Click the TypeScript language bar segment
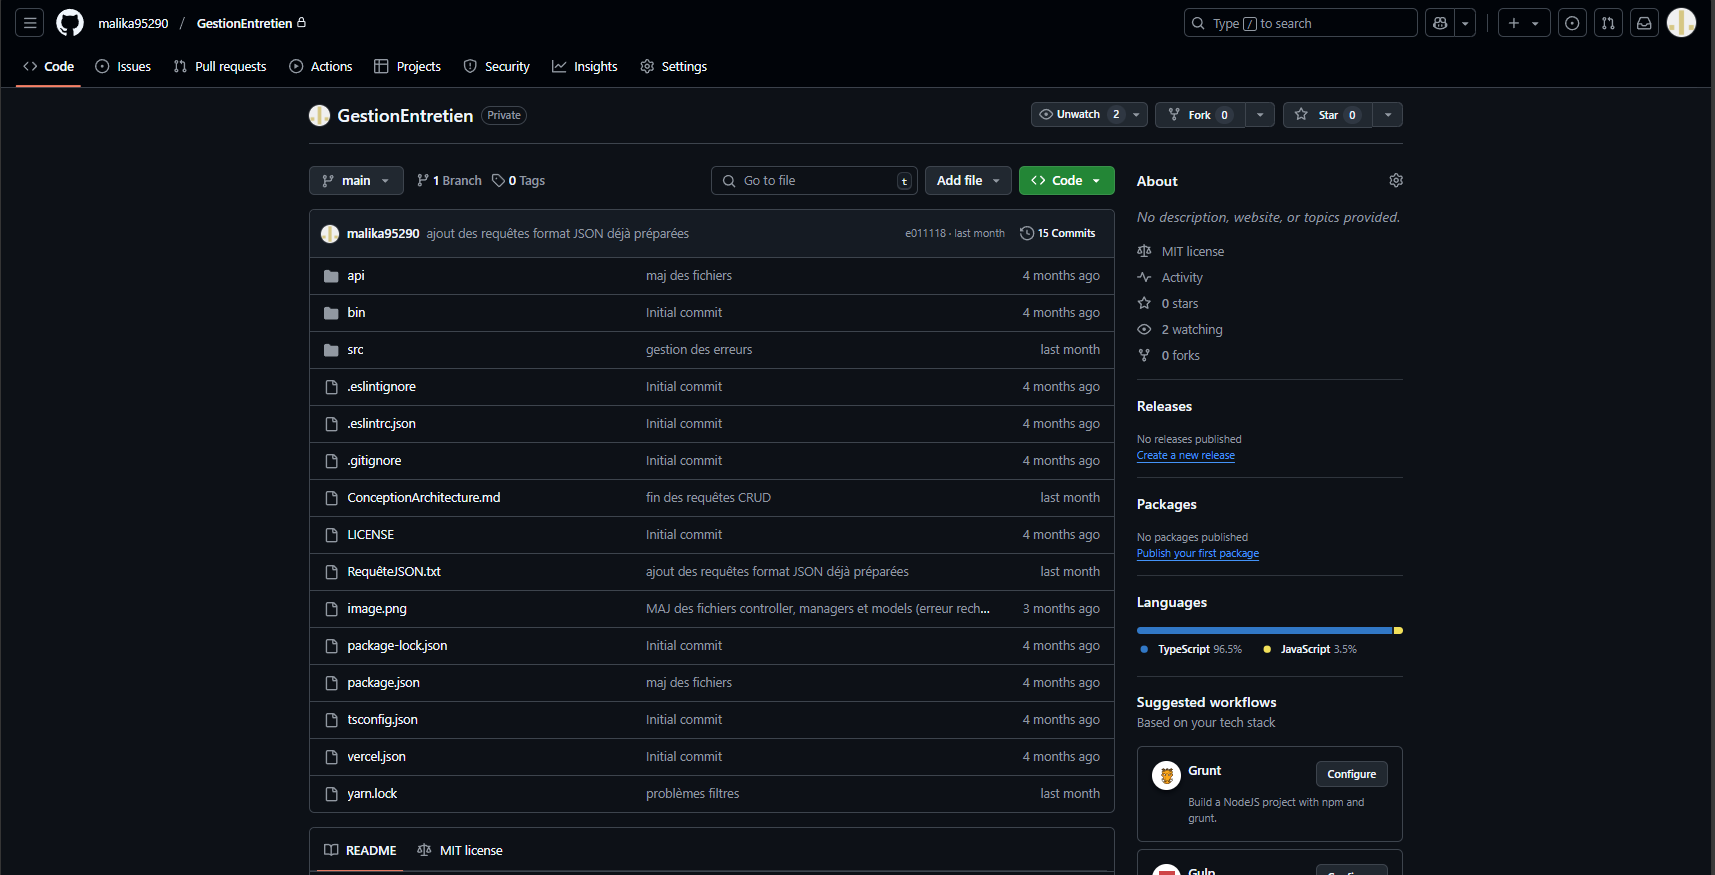This screenshot has height=875, width=1715. (1264, 631)
